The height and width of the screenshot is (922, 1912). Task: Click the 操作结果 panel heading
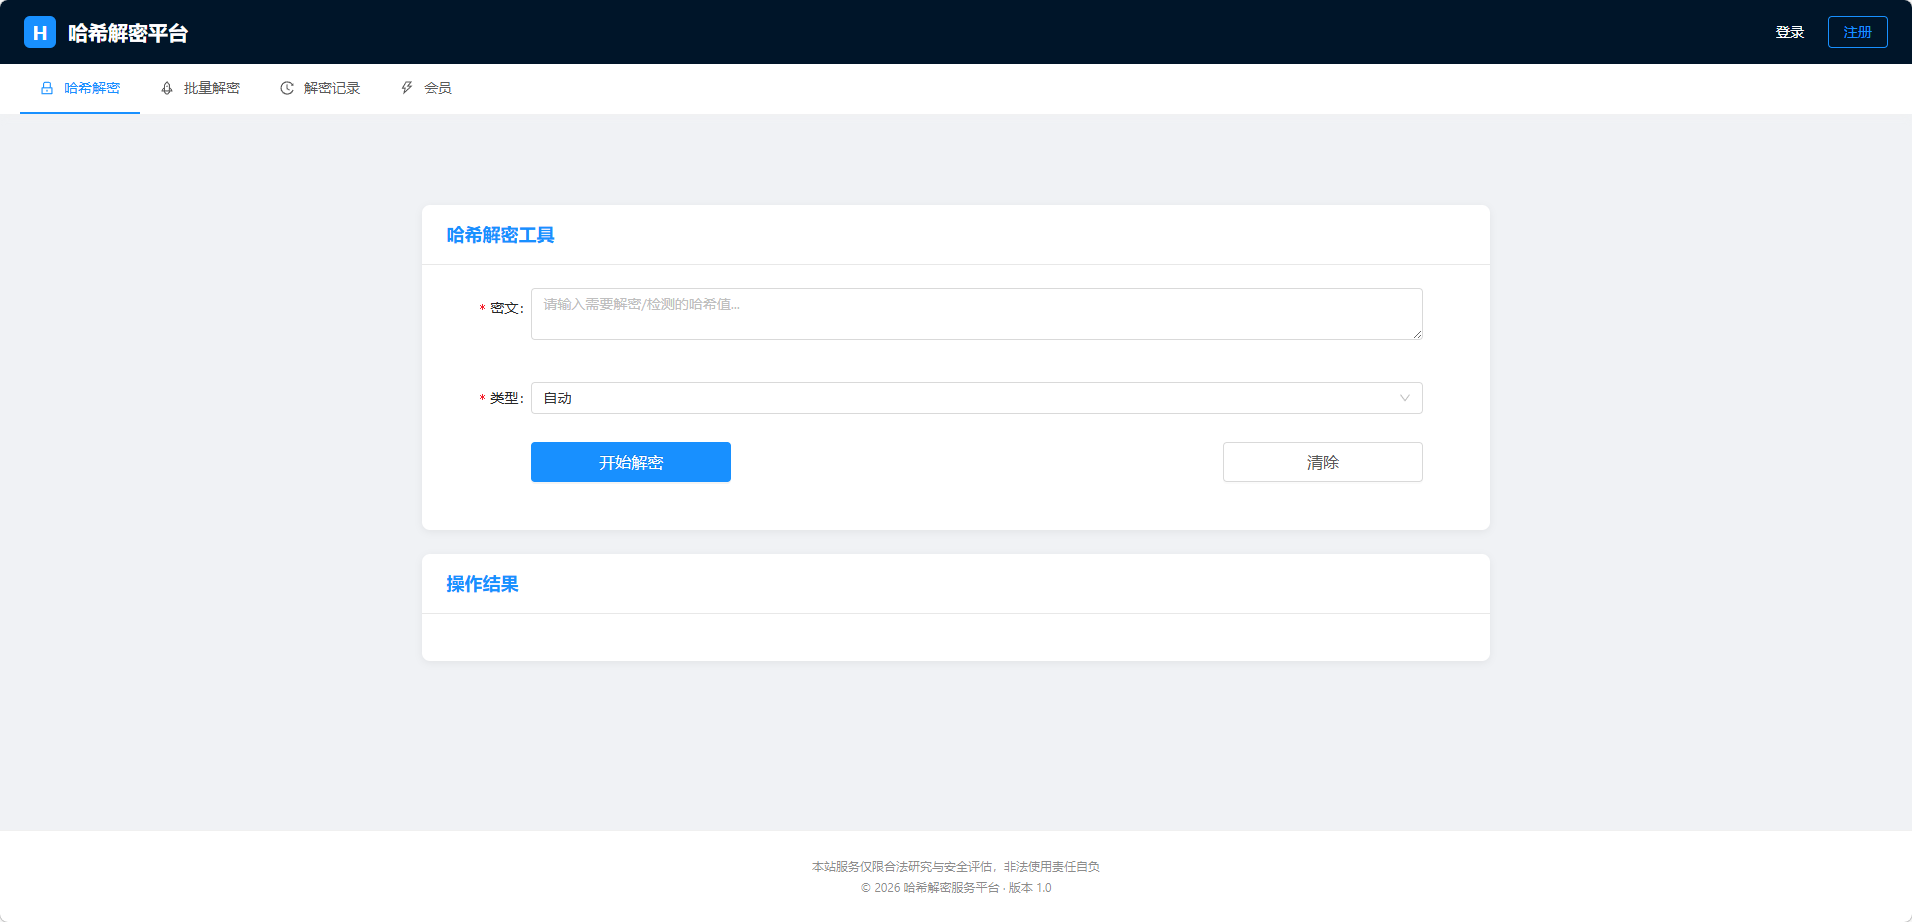[x=482, y=584]
